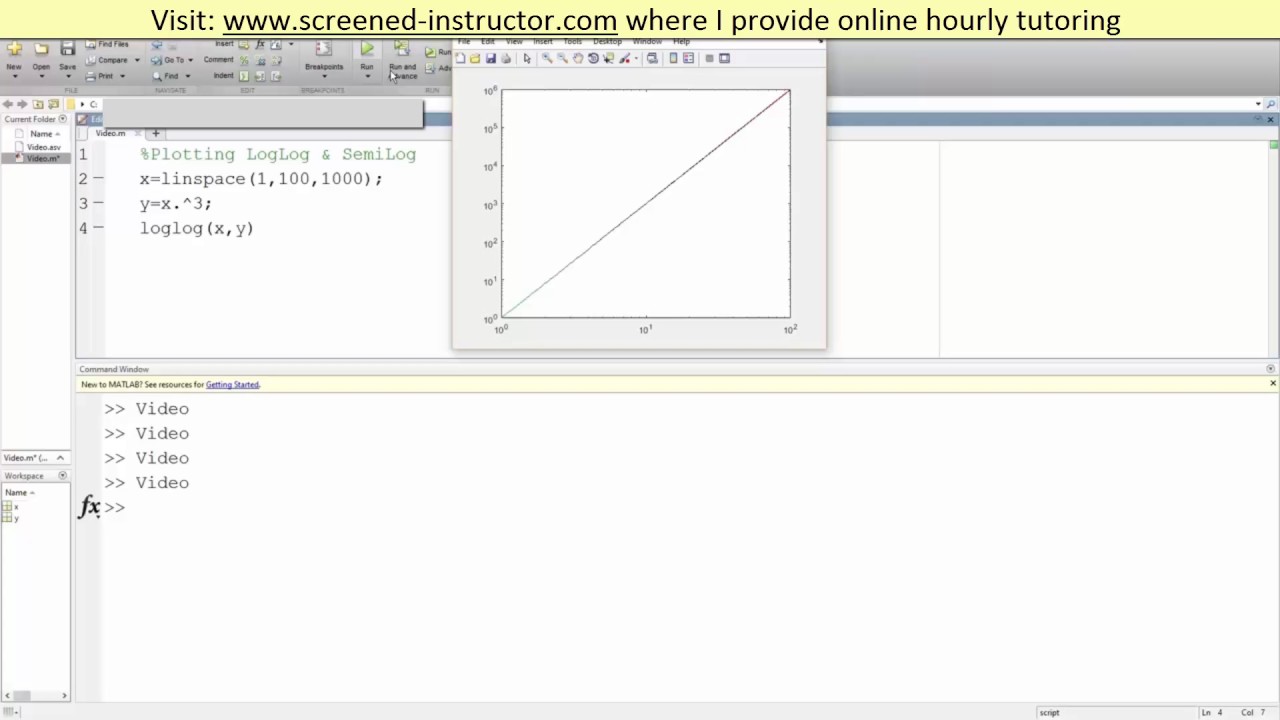
Task: Select the Rotate 3D tool
Action: click(x=593, y=58)
